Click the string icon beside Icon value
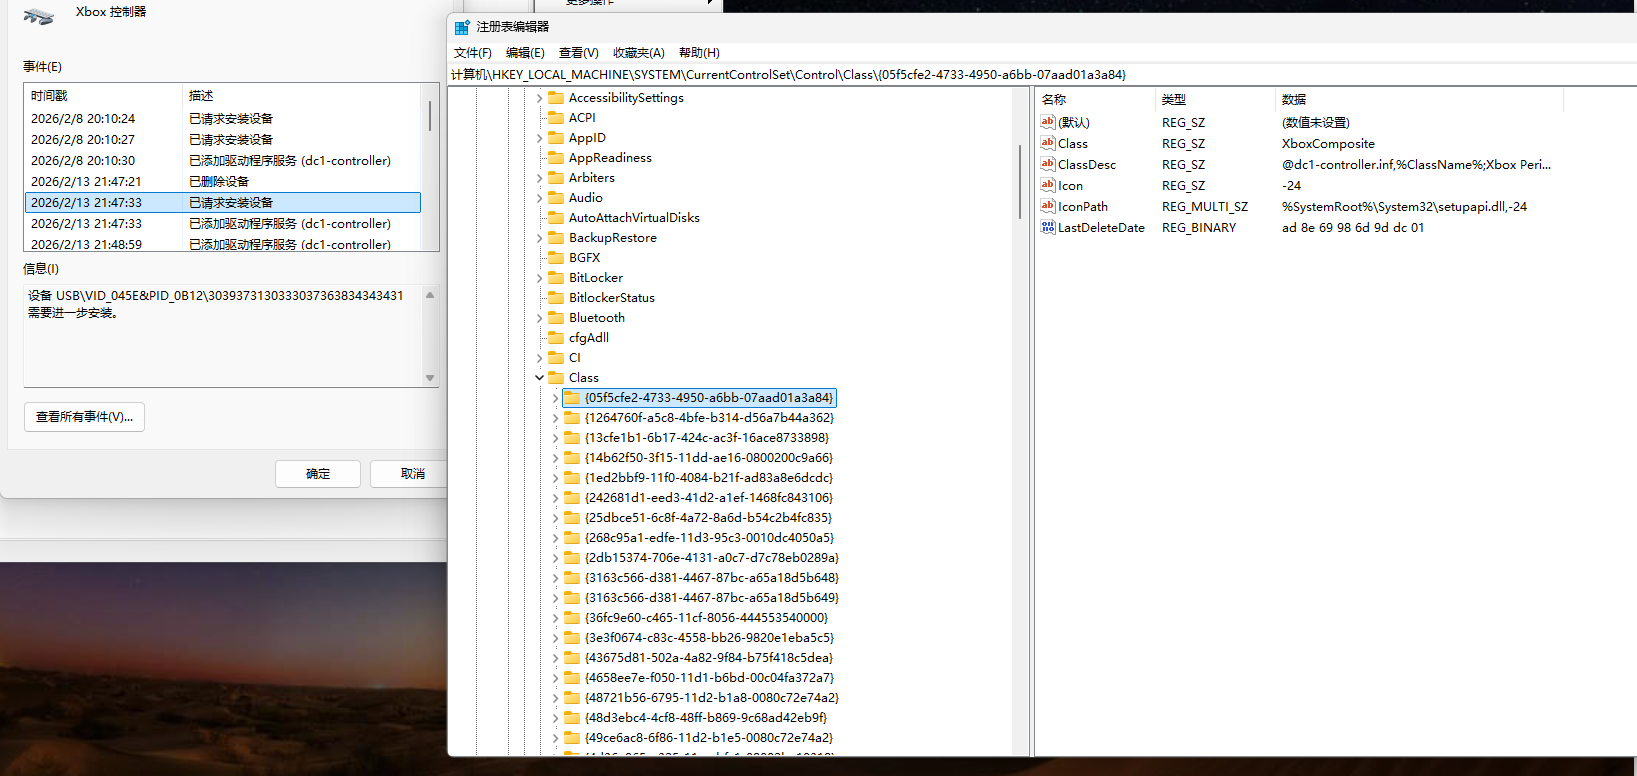Screen dimensions: 1637x776 (x=1048, y=185)
